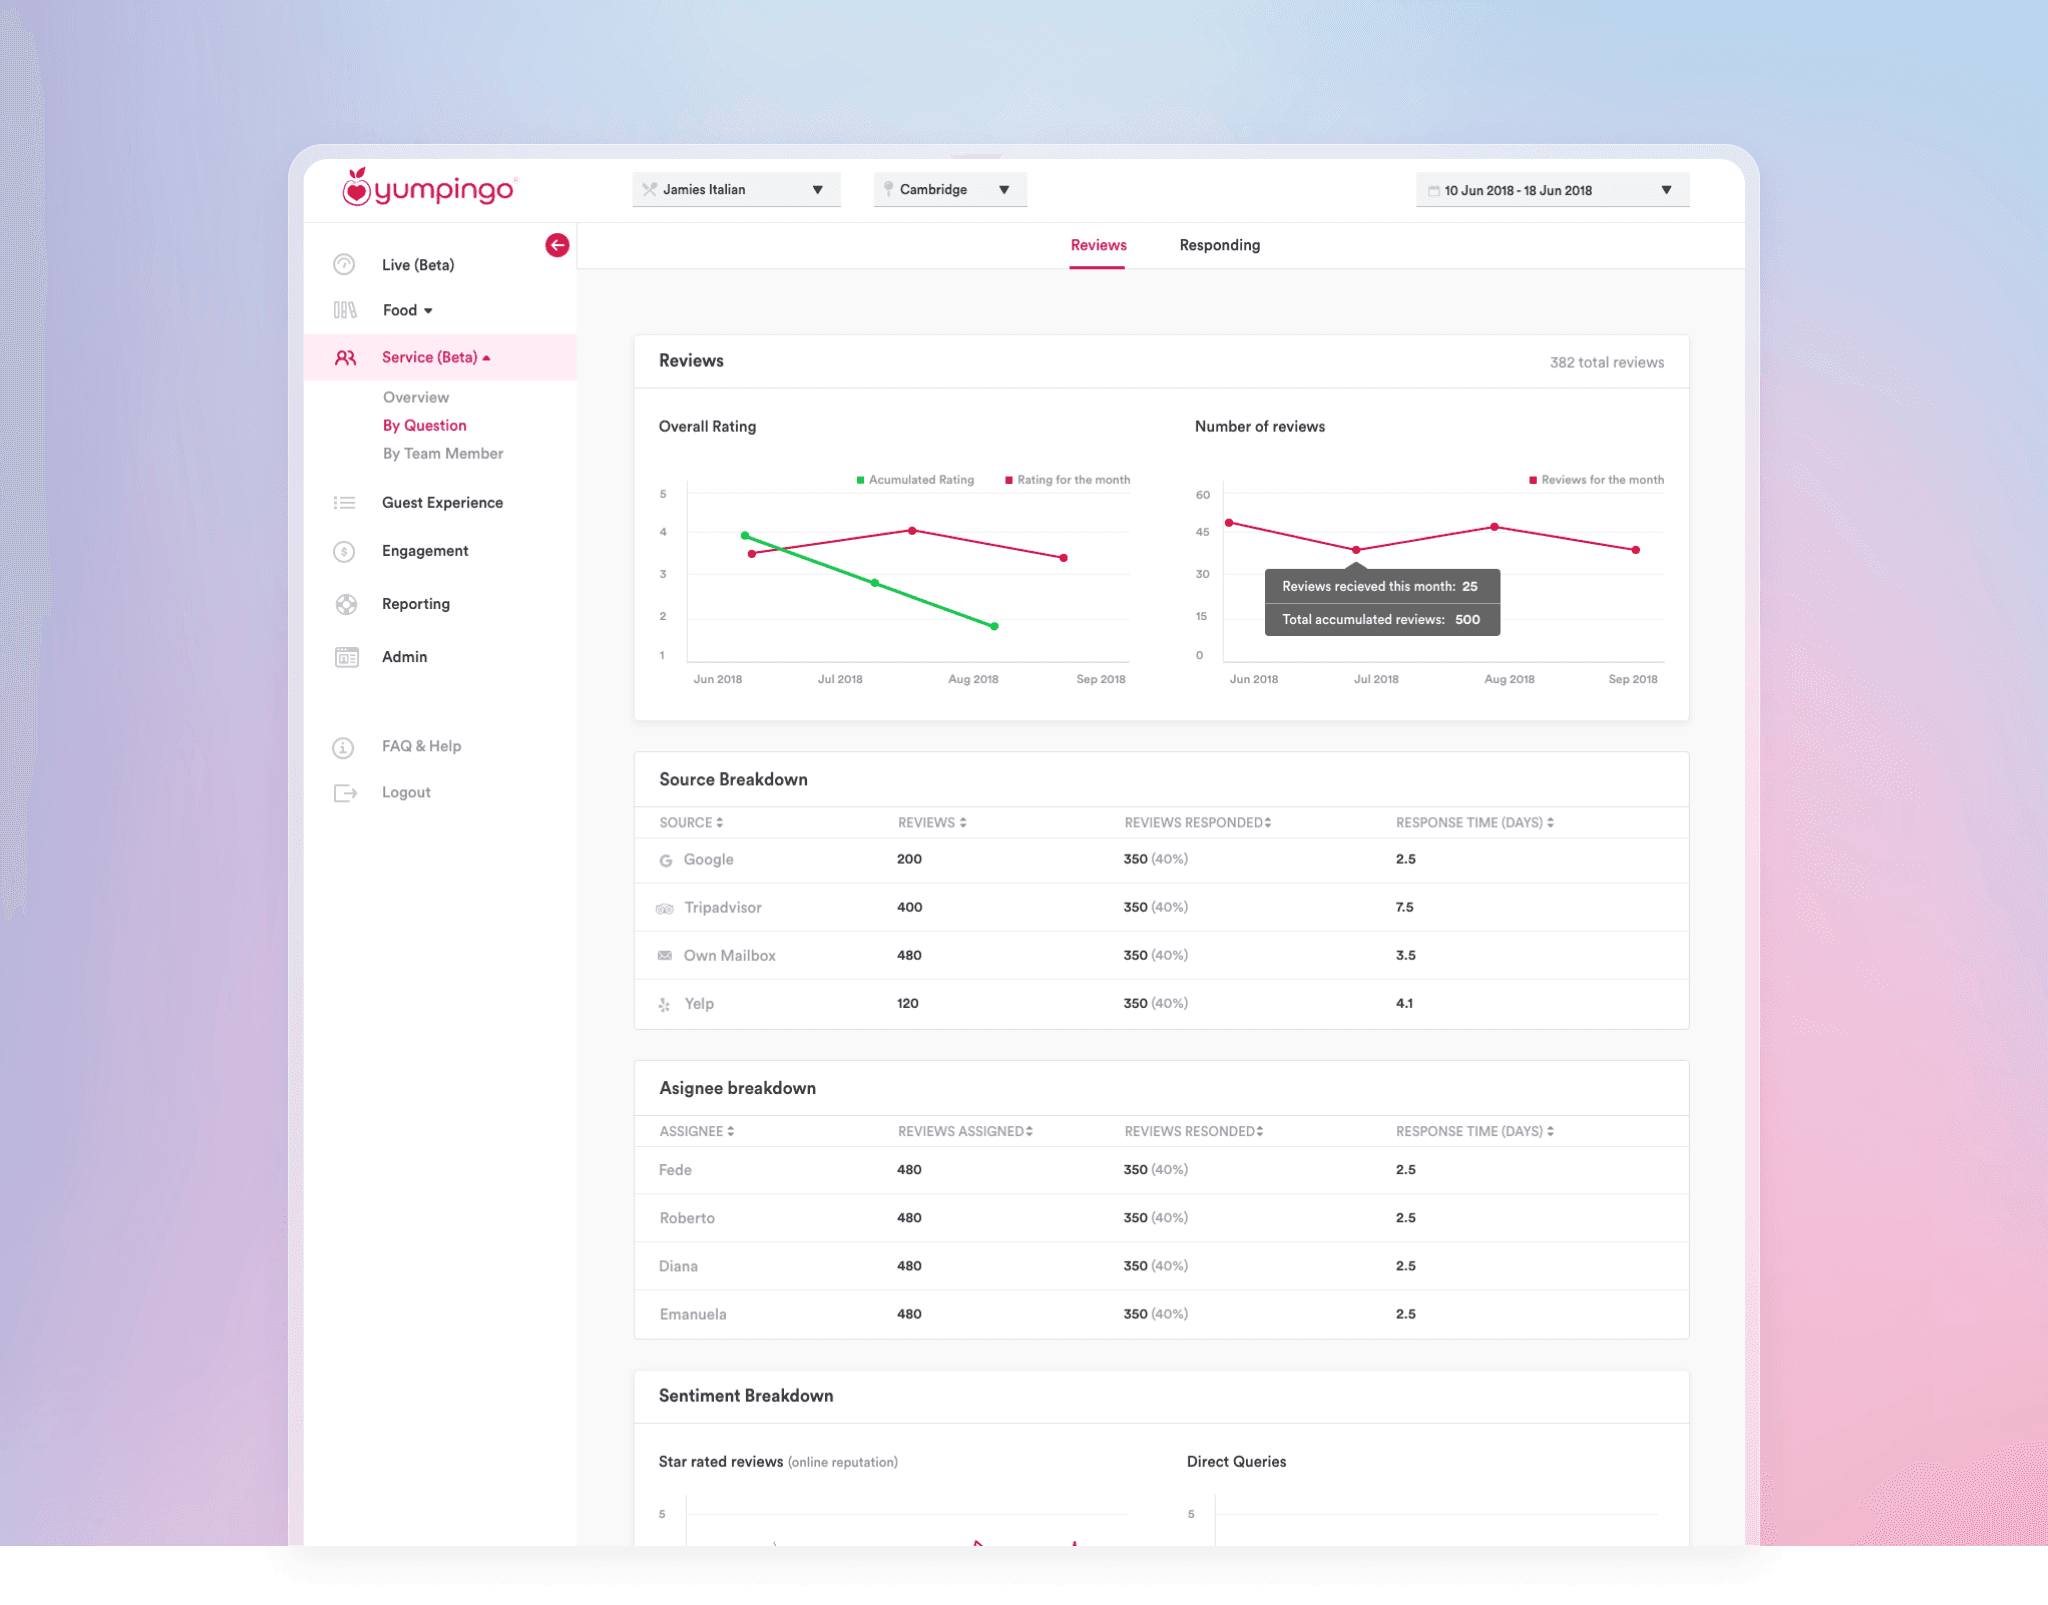Screen dimensions: 2048x1605
Task: Open the Cambridge location dropdown
Action: point(950,190)
